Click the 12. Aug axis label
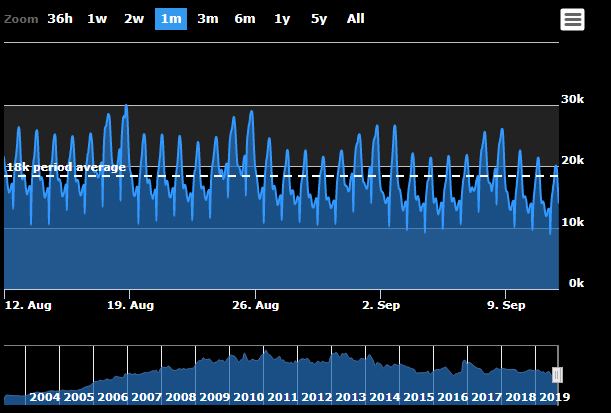The image size is (611, 413). 28,305
